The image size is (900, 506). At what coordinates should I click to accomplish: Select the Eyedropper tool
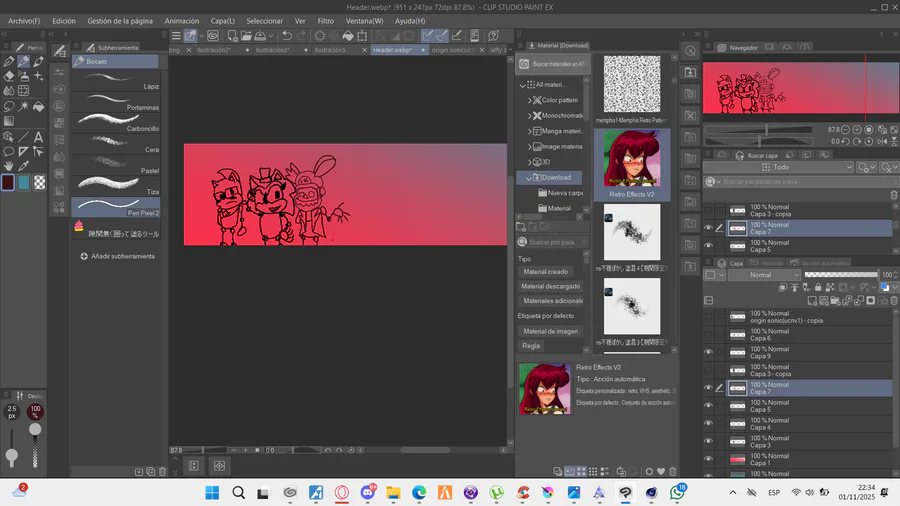[24, 166]
